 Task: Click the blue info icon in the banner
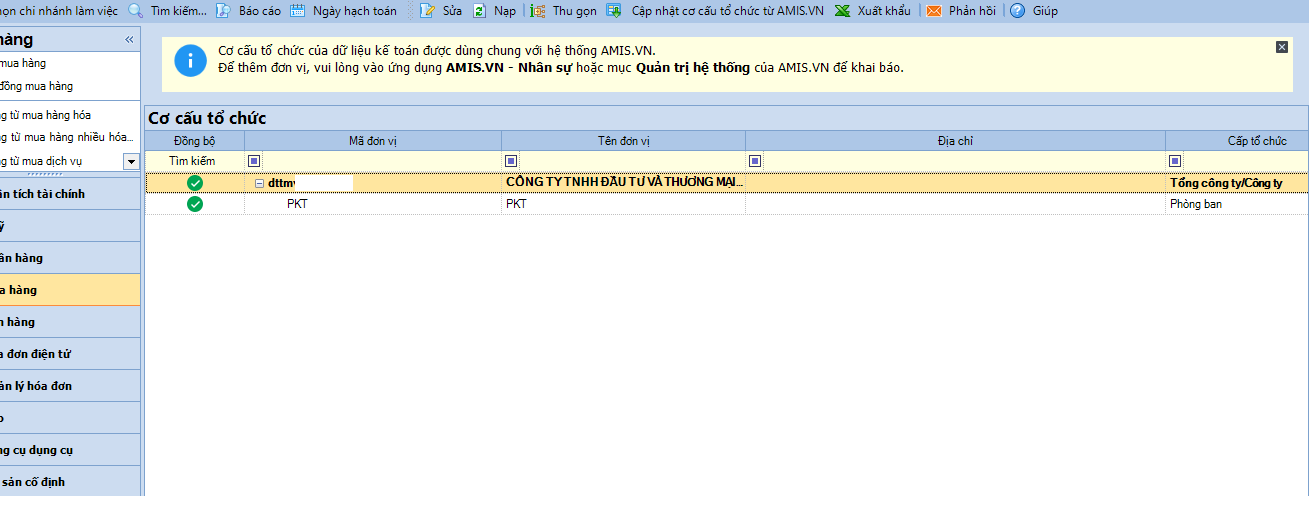point(190,60)
